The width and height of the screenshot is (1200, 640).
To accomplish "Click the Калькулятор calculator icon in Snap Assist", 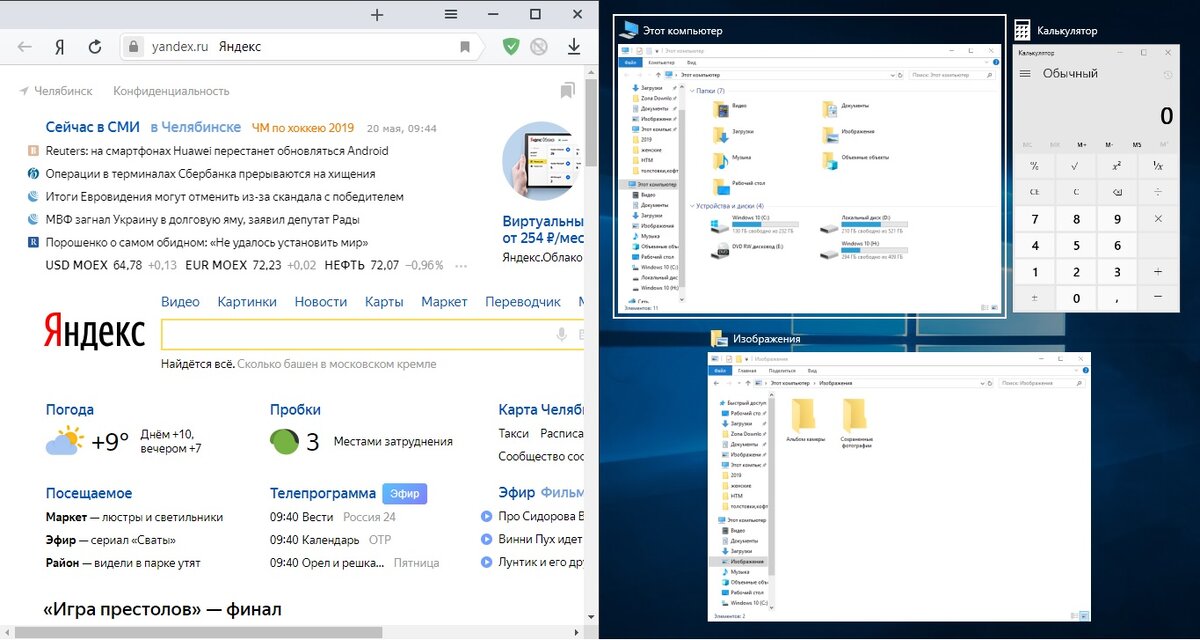I will (1023, 30).
